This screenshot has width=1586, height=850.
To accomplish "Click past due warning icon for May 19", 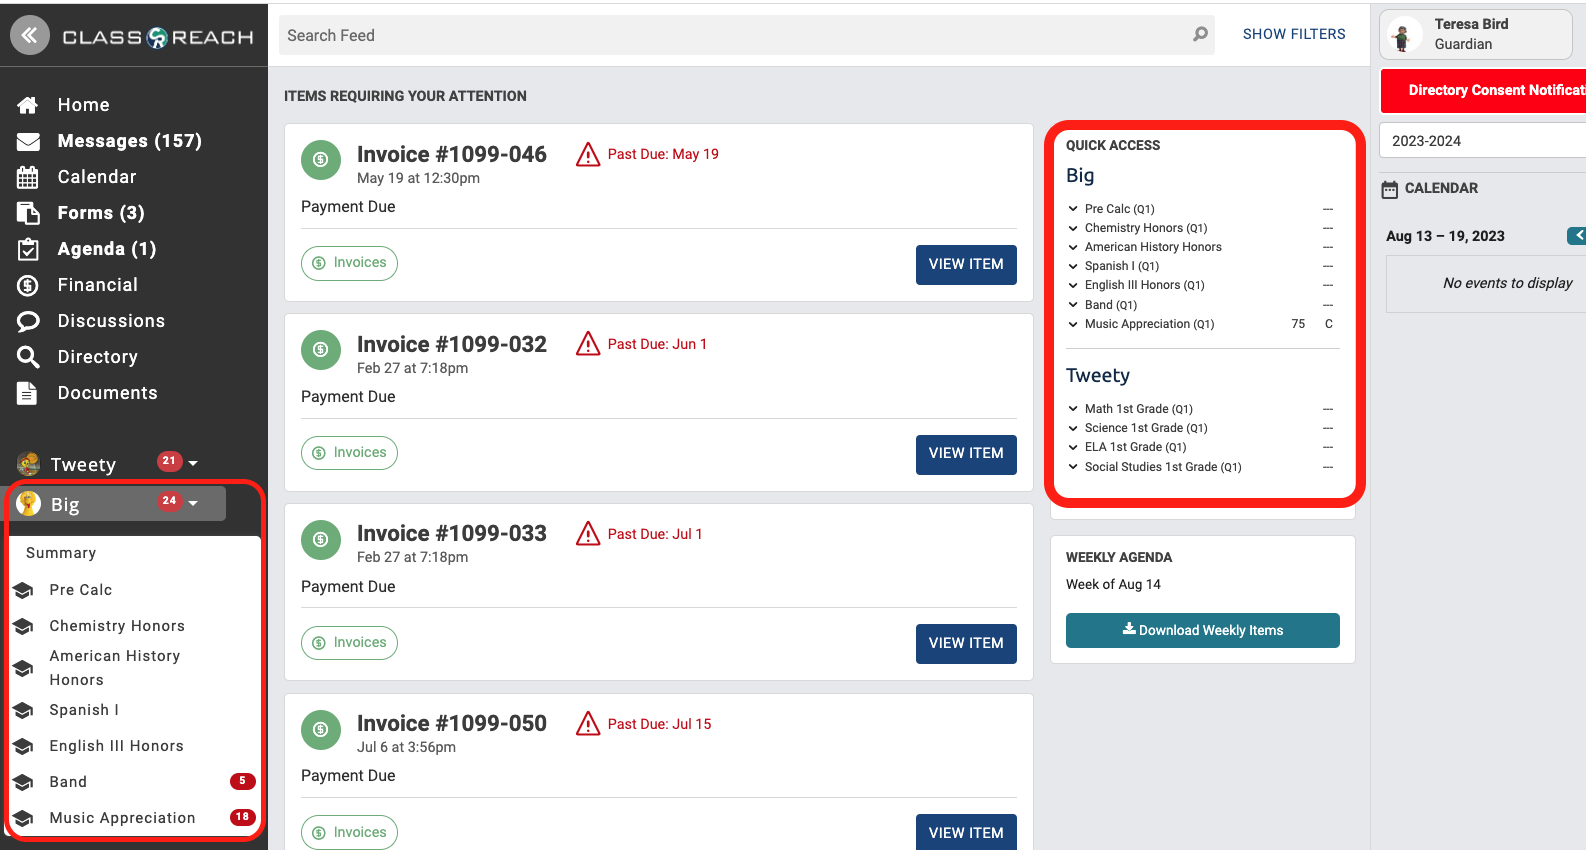I will coord(588,154).
